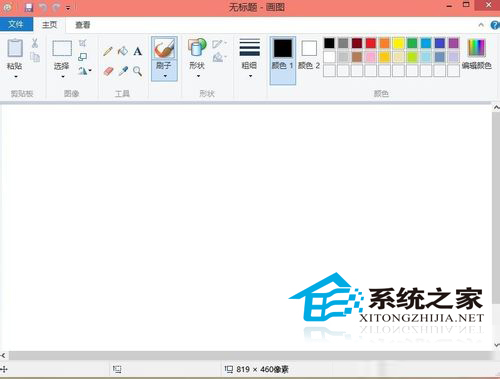
Task: Pick the yellow color swatch
Action: click(398, 43)
